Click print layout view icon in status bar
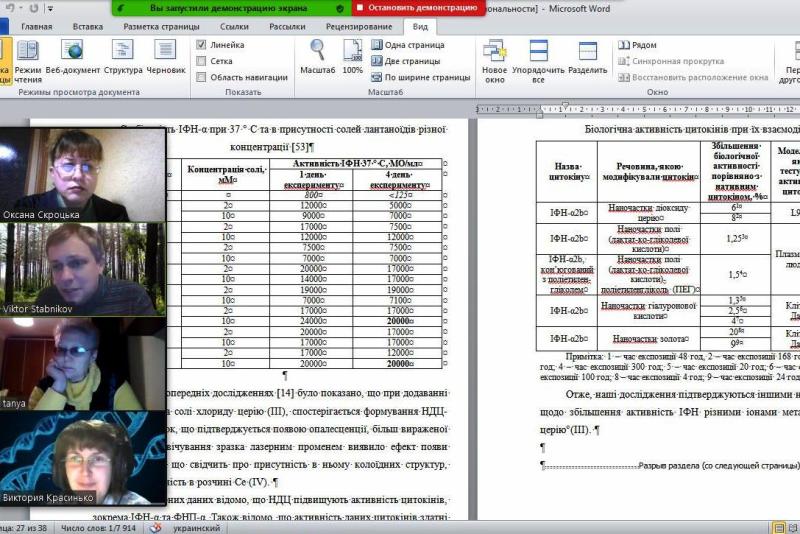Image resolution: width=800 pixels, height=534 pixels. click(x=779, y=528)
